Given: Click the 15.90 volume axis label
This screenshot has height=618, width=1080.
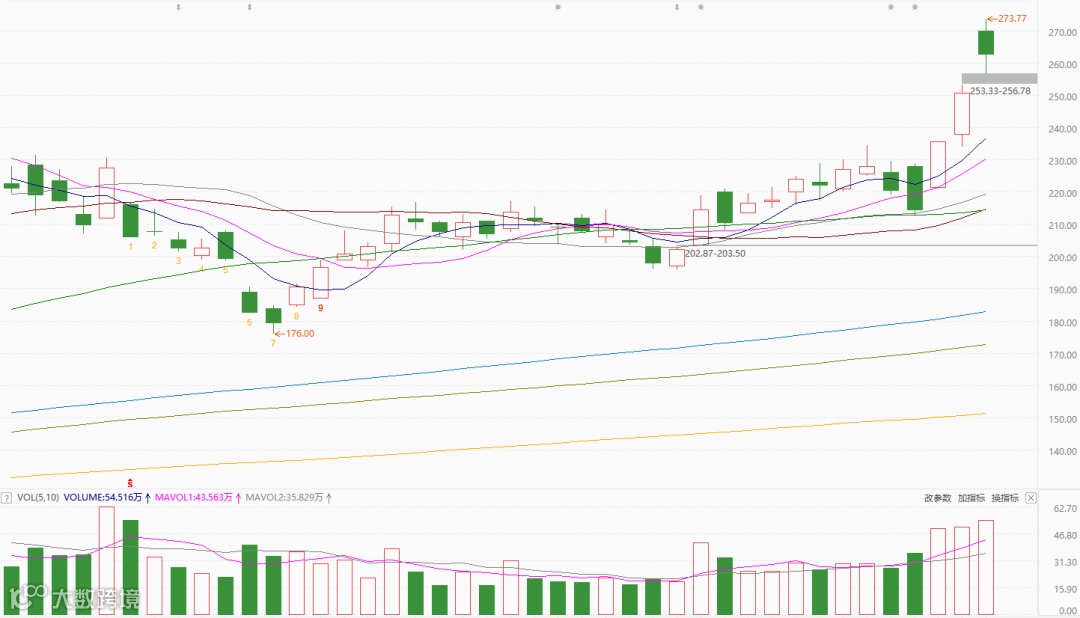Looking at the screenshot, I should pyautogui.click(x=1065, y=589).
